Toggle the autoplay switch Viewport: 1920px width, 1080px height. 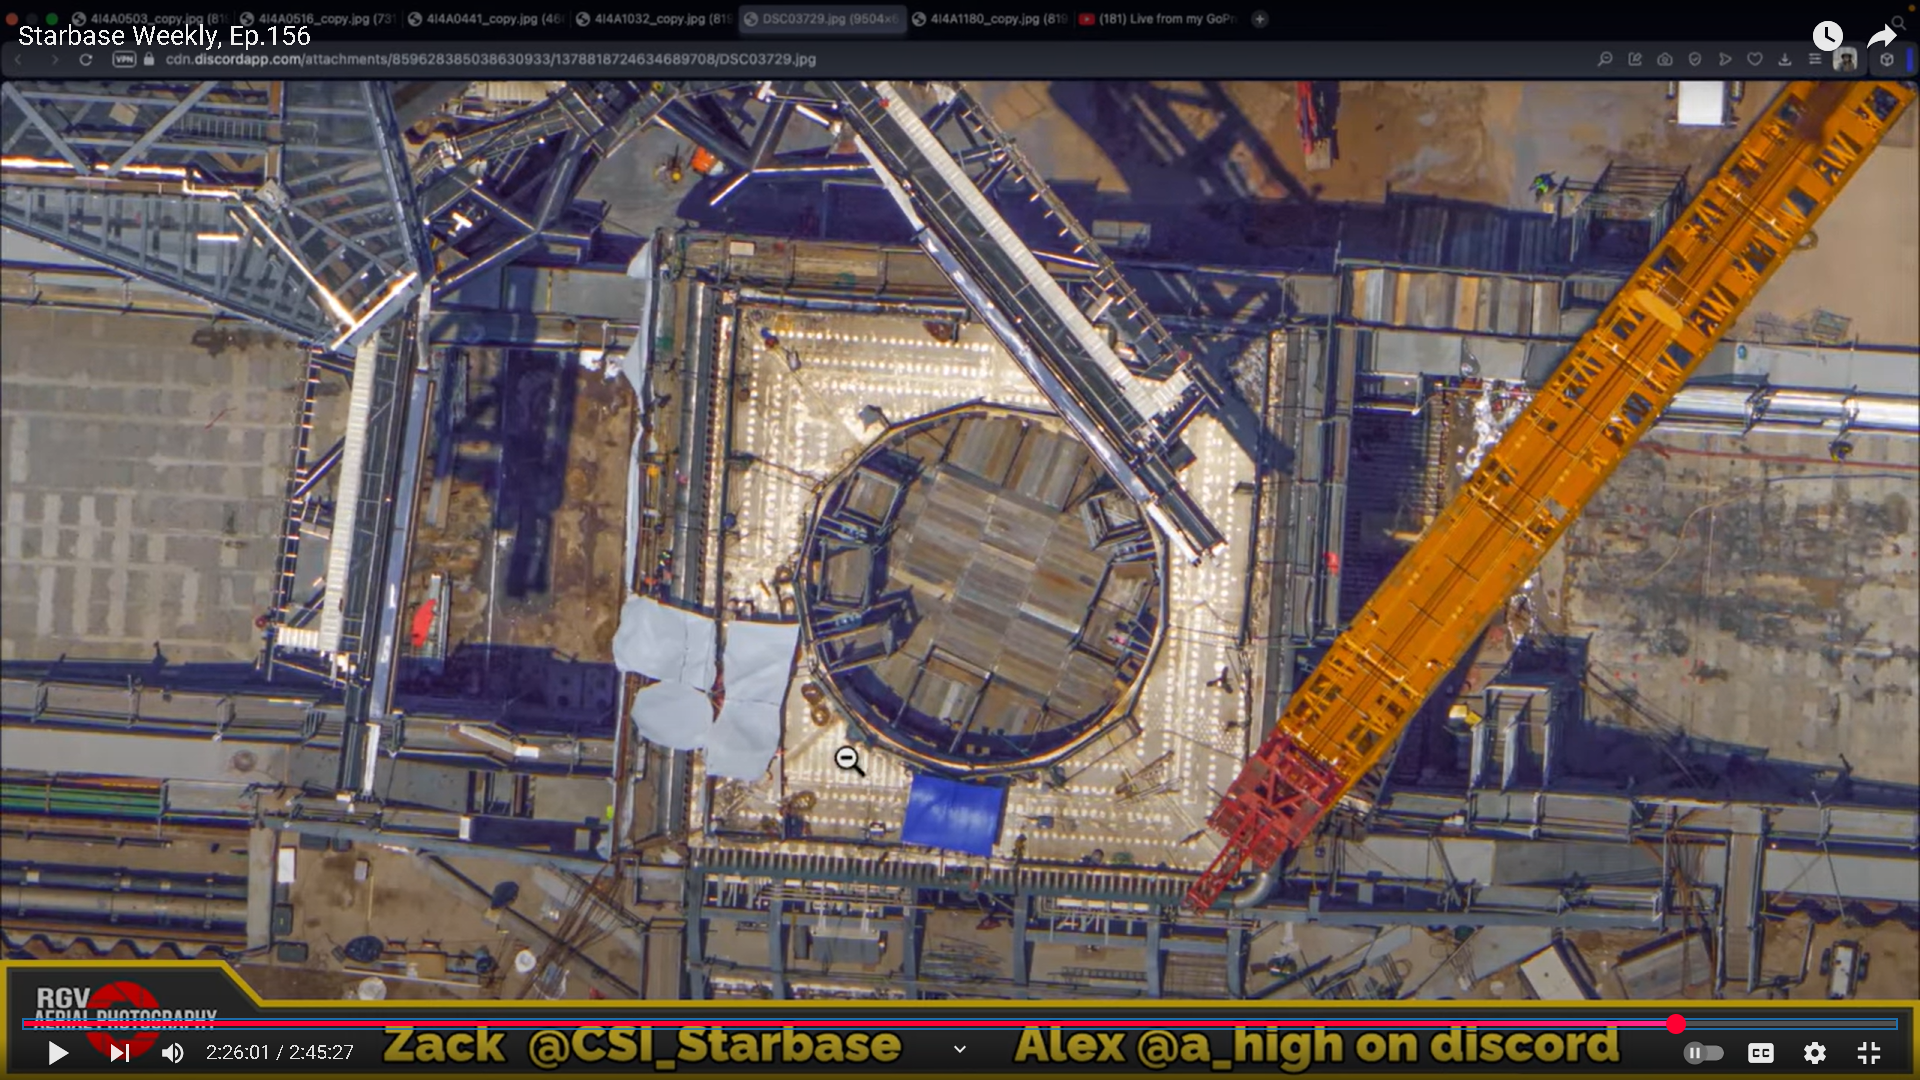(x=1703, y=1052)
